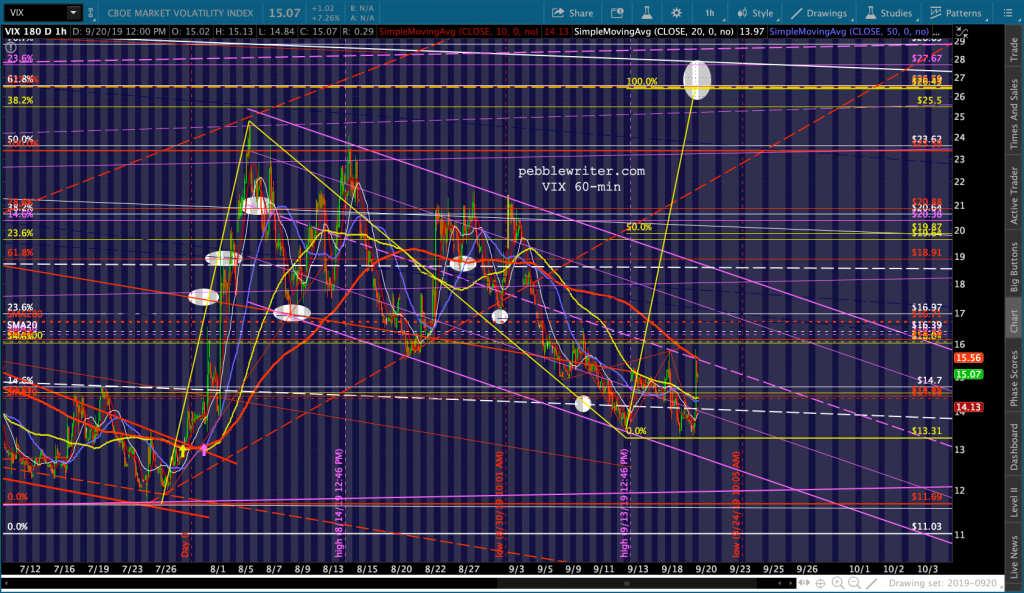Open chart settings gear icon

676,13
